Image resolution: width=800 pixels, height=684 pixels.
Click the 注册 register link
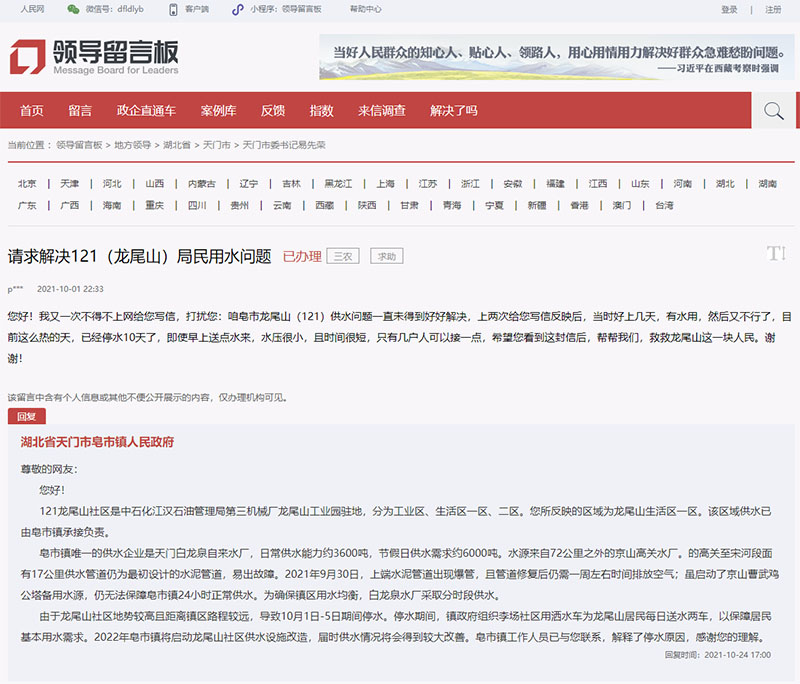773,9
